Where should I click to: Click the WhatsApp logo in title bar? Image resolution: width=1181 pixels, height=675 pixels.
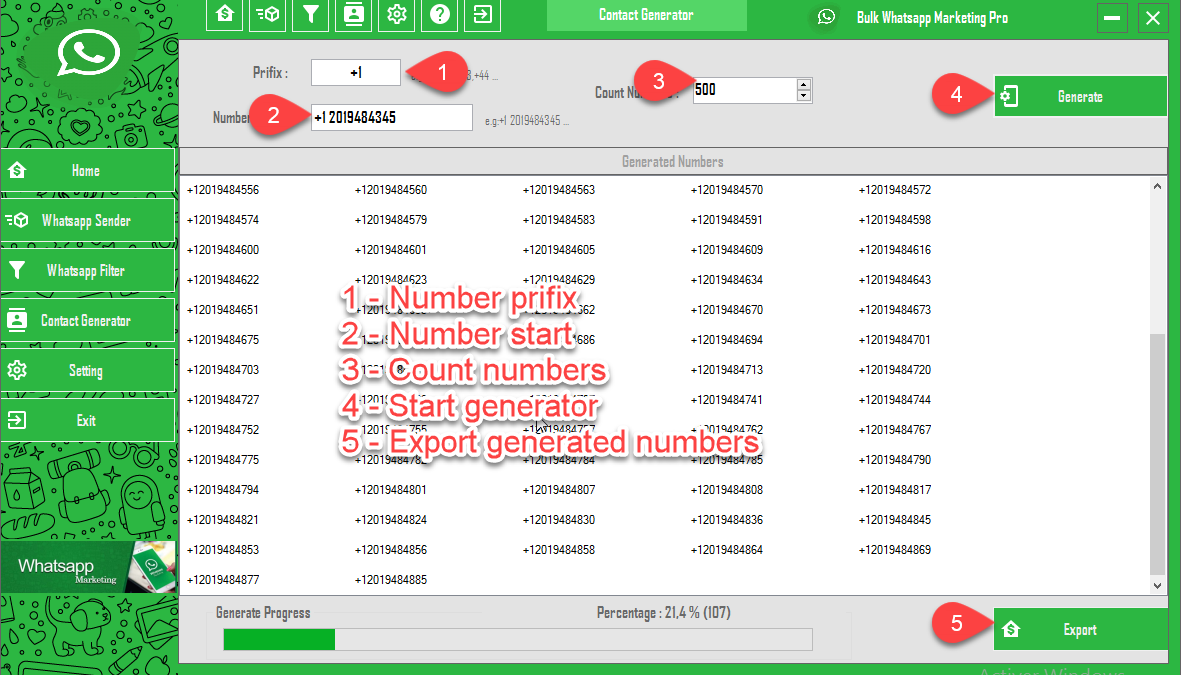point(826,17)
